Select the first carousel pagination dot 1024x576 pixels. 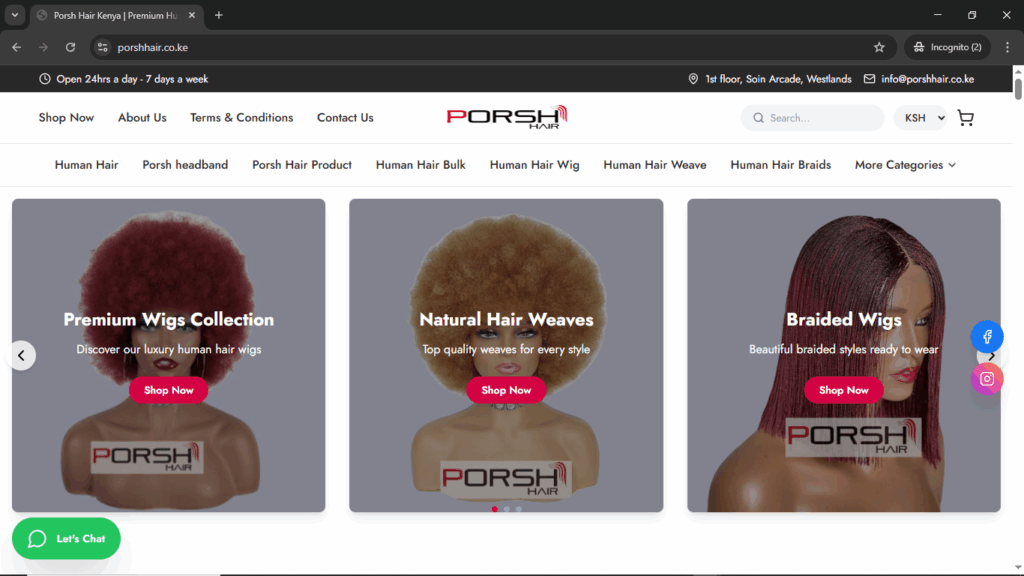(494, 509)
